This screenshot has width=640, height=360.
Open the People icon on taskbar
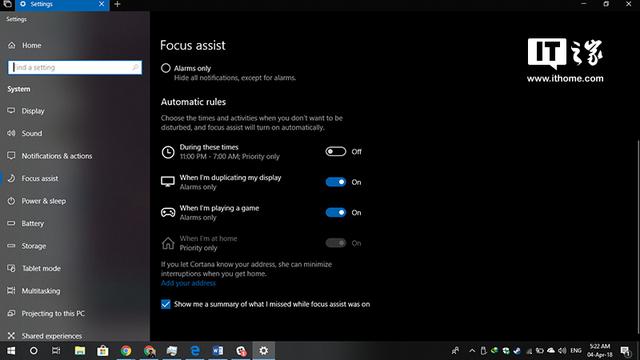coord(455,351)
